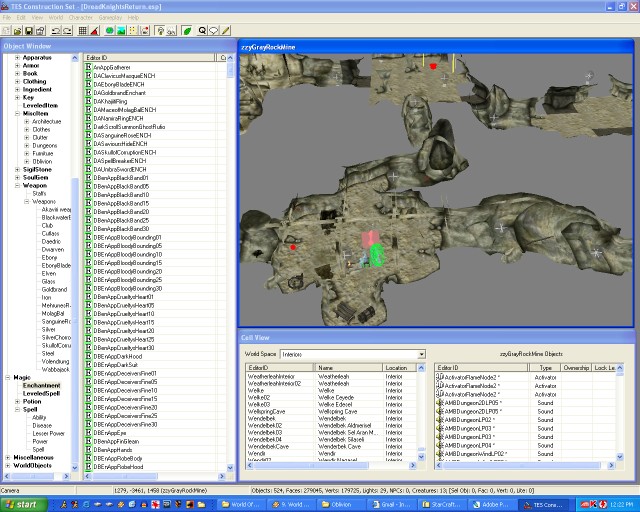The height and width of the screenshot is (512, 640).
Task: Select DAKhajiitRing in the object list
Action: coord(110,101)
